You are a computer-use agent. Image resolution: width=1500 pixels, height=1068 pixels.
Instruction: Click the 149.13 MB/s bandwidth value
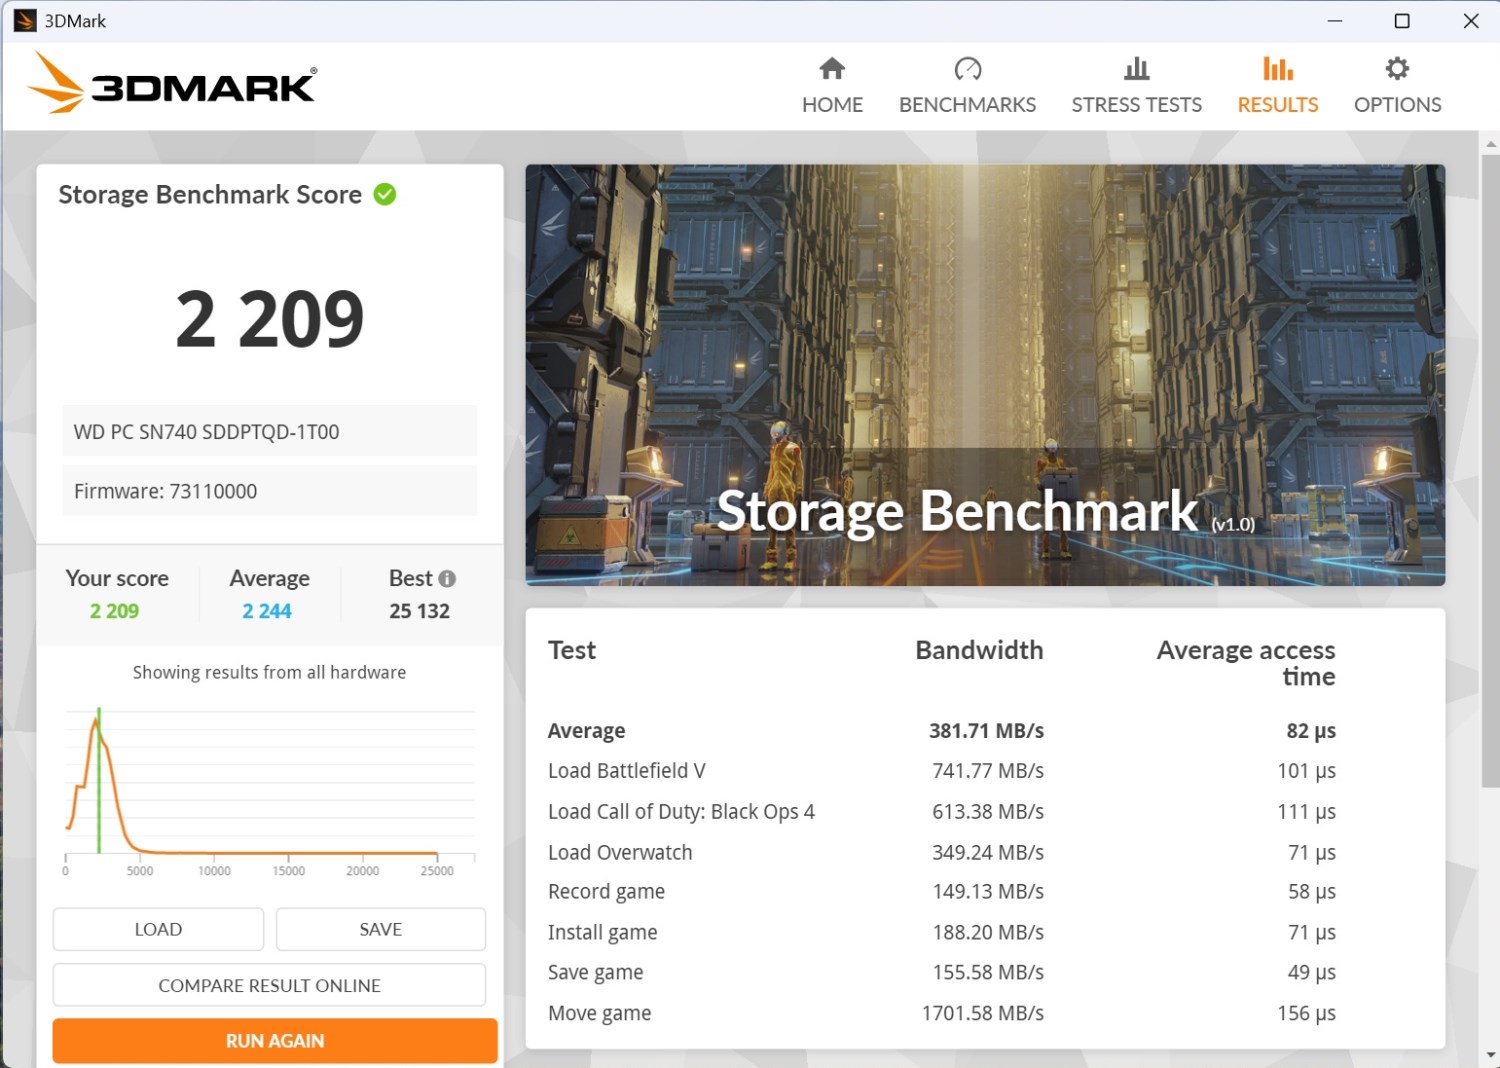(988, 892)
